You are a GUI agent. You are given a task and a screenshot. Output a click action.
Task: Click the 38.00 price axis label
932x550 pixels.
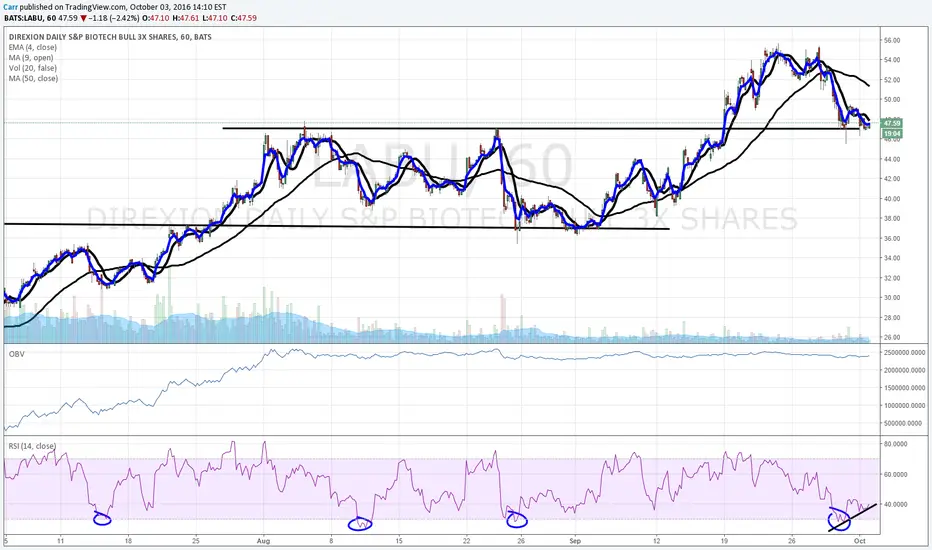click(x=892, y=218)
